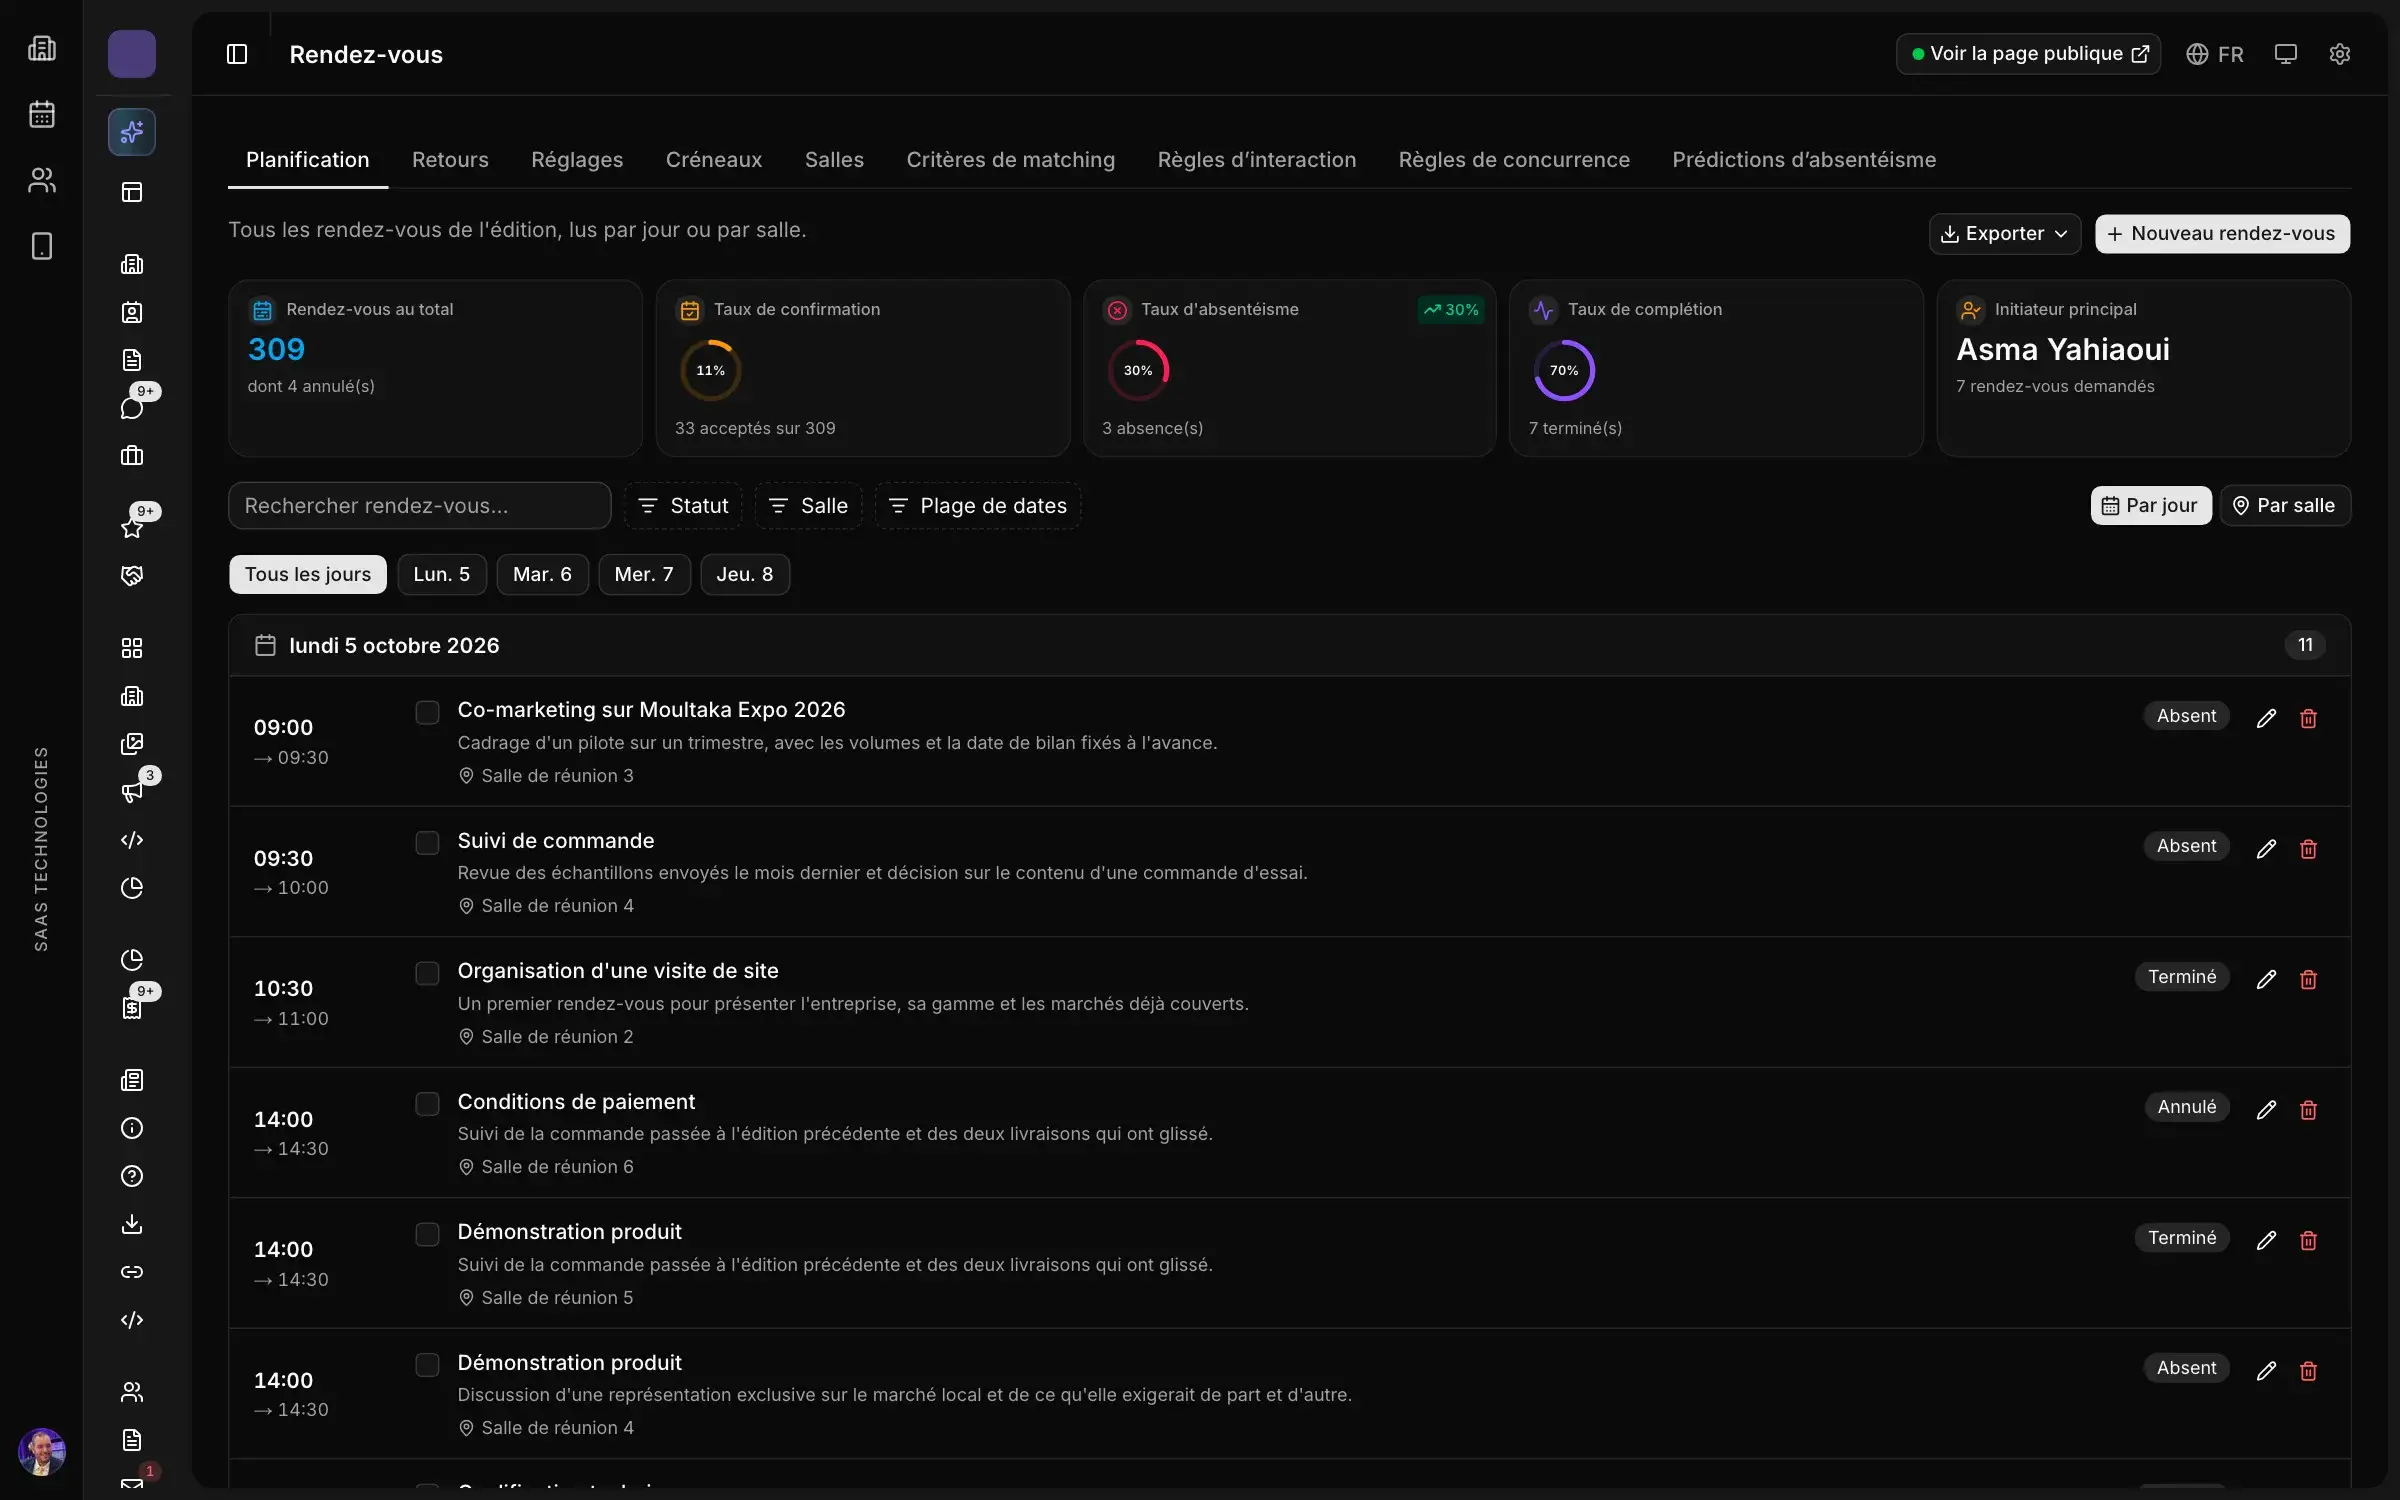Select the Jeu. 8 day chip
Viewport: 2400px width, 1500px height.
(745, 575)
